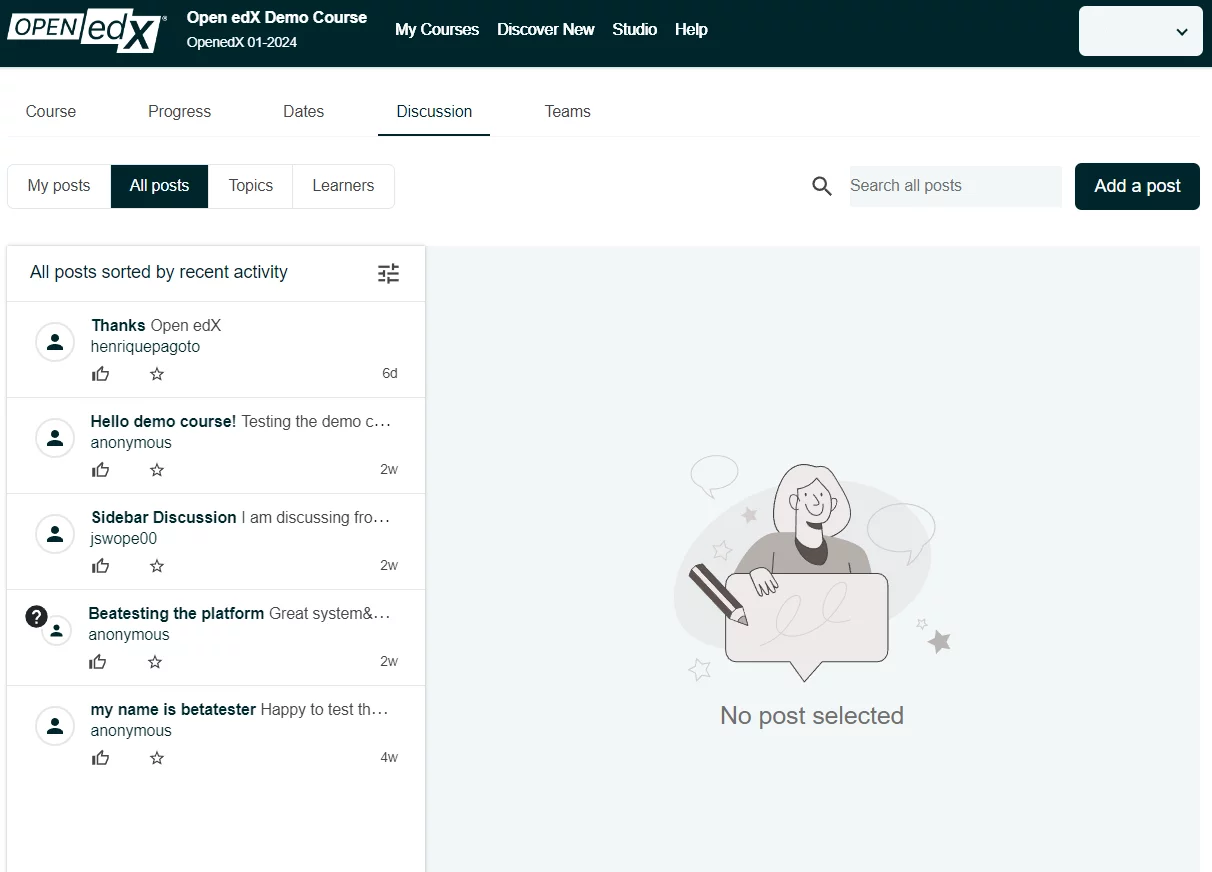Click username 'jswope00'

click(124, 539)
